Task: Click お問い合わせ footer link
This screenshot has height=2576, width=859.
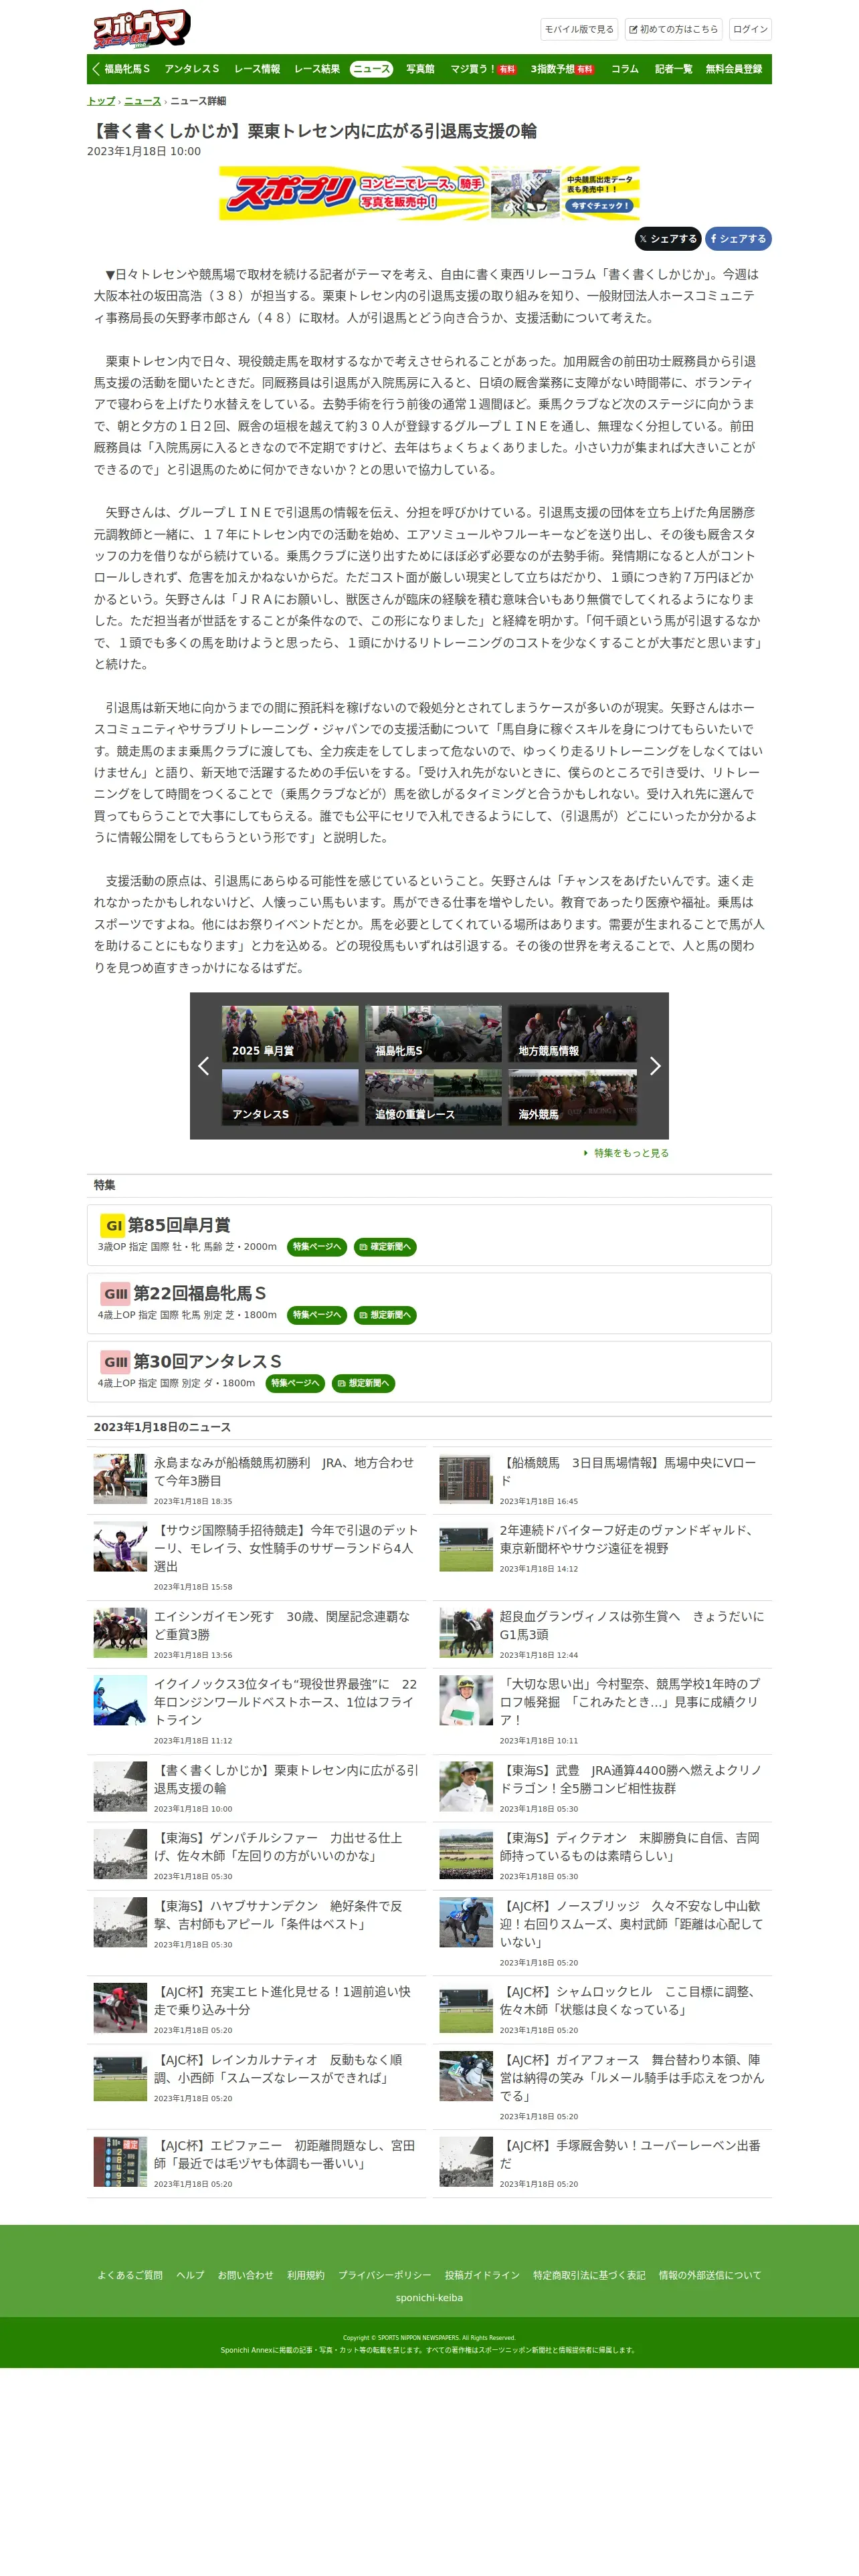Action: (246, 2275)
